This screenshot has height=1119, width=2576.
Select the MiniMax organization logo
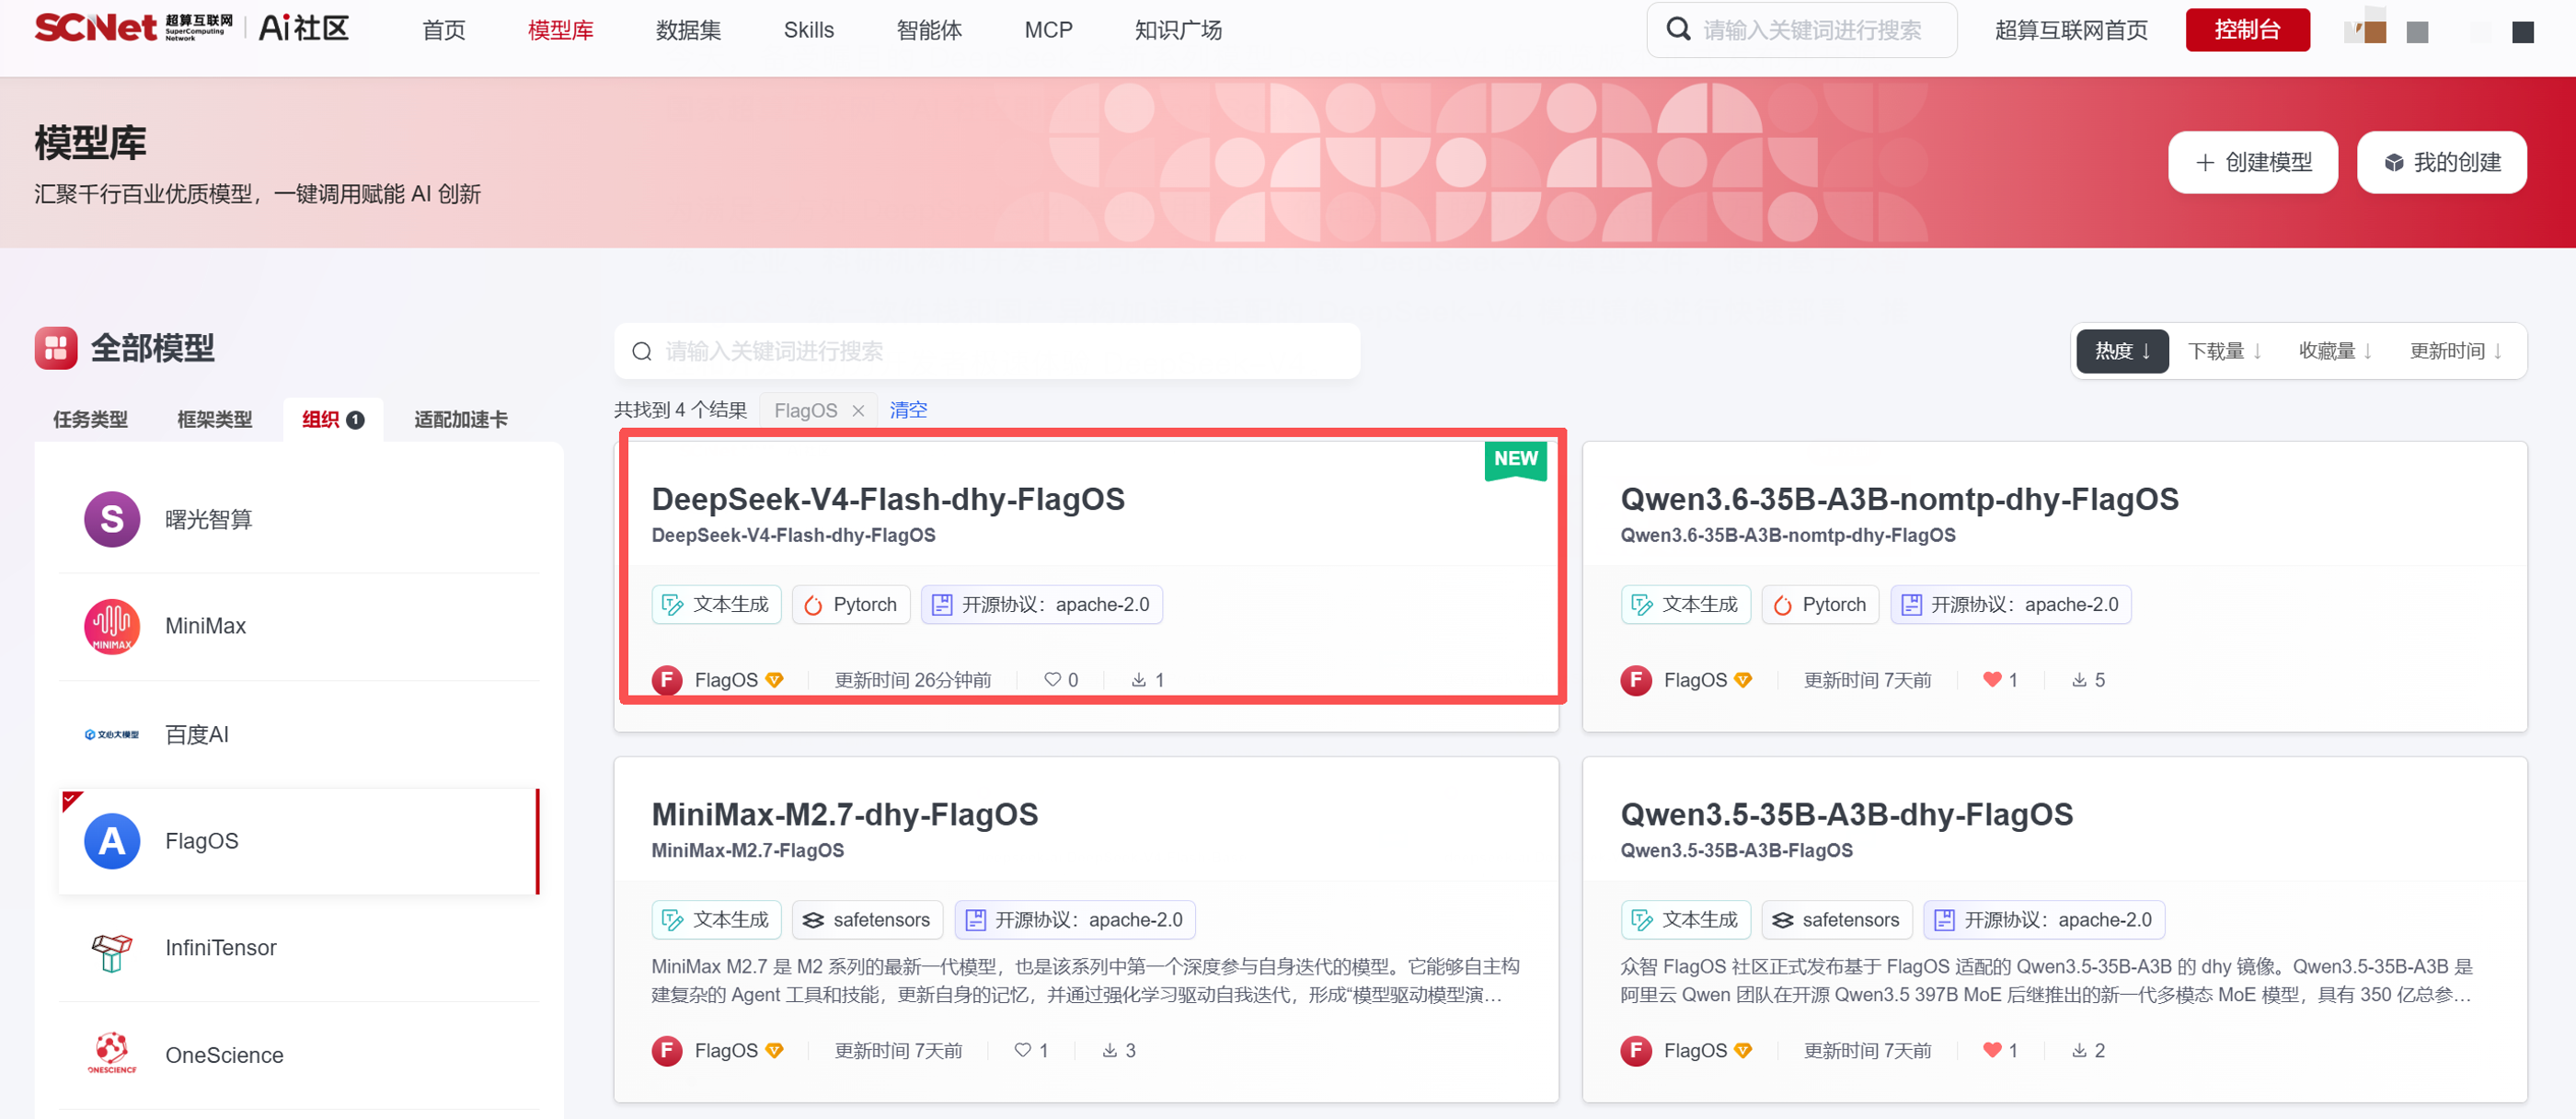(112, 626)
